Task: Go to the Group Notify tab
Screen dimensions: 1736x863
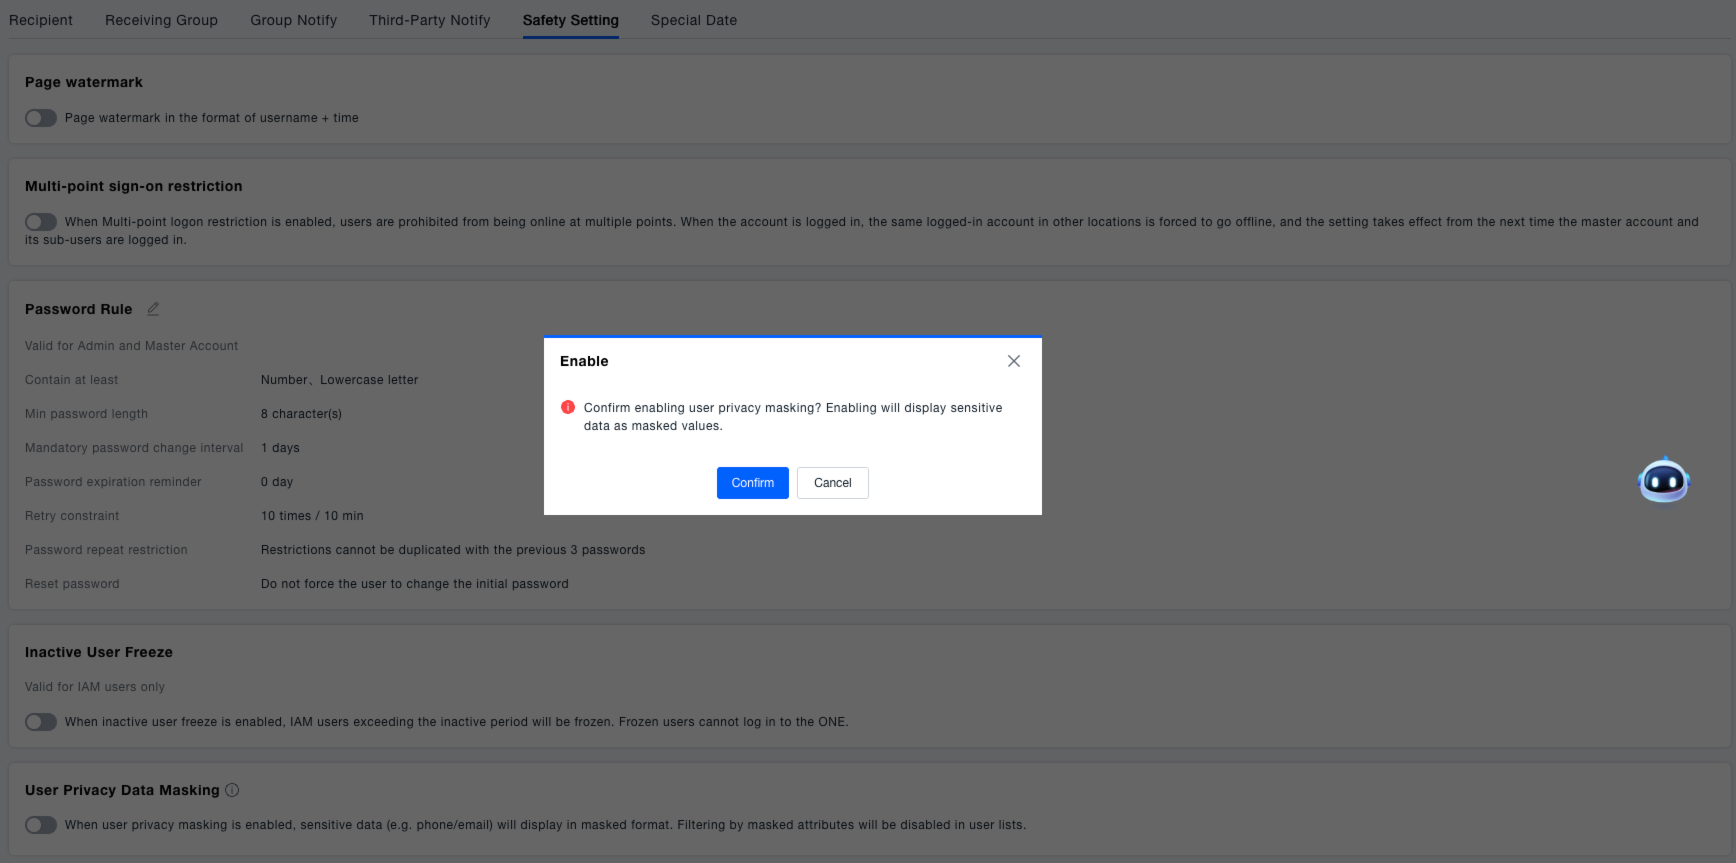Action: click(293, 20)
